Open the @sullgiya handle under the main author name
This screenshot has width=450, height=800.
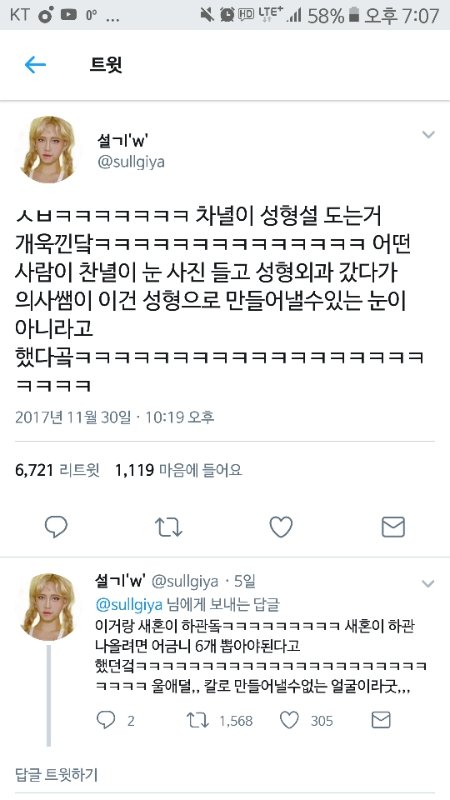tap(131, 162)
